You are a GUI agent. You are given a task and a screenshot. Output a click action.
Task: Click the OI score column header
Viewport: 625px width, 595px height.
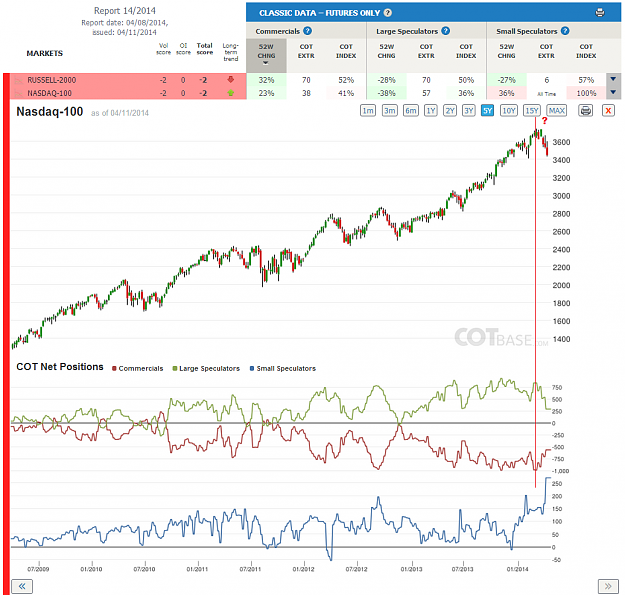pos(183,49)
